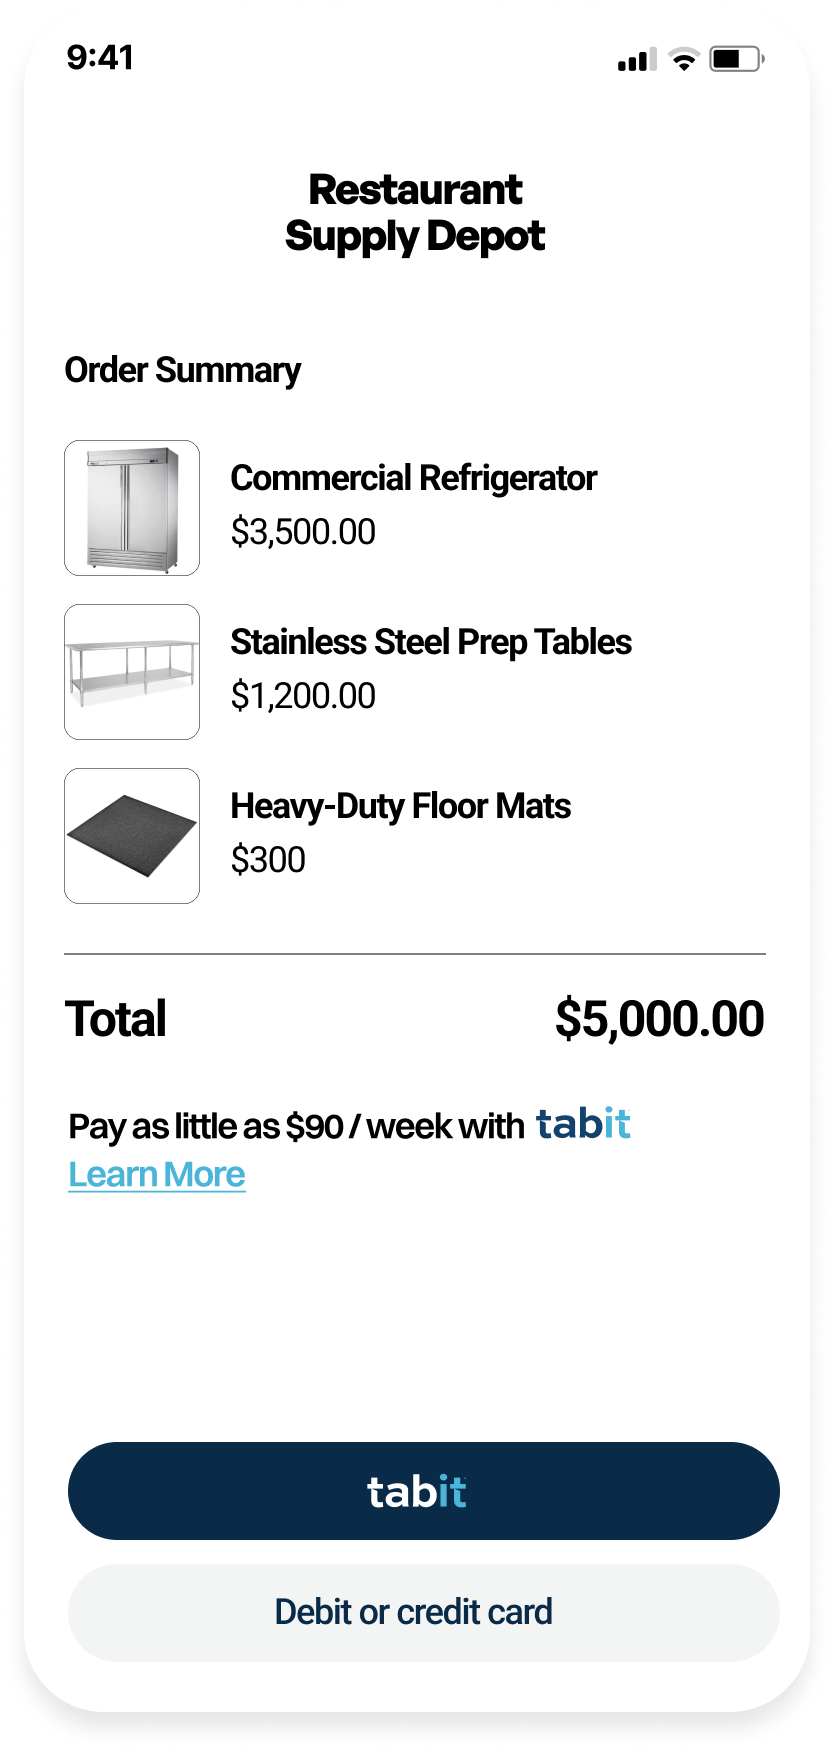The height and width of the screenshot is (1752, 834).
Task: Click the tabit logo in financing offer
Action: point(583,1124)
